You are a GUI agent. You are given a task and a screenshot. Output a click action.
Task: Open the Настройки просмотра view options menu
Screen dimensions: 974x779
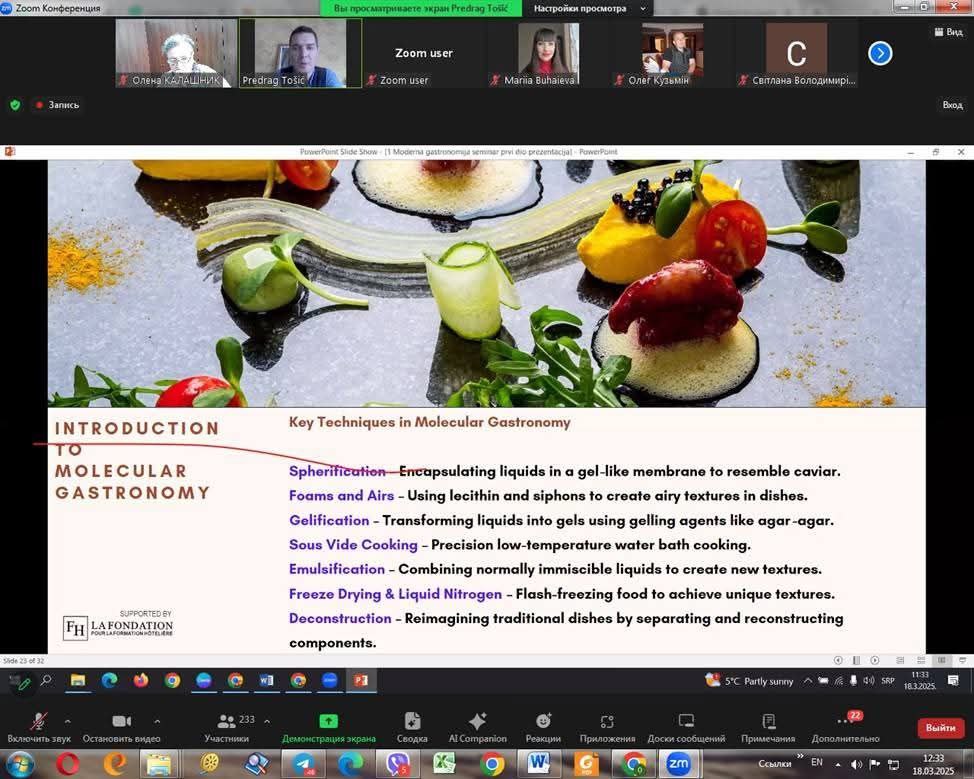click(x=579, y=8)
